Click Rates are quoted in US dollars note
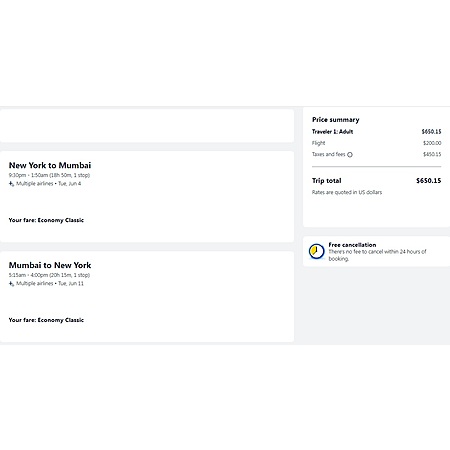The width and height of the screenshot is (450, 450). (x=347, y=192)
